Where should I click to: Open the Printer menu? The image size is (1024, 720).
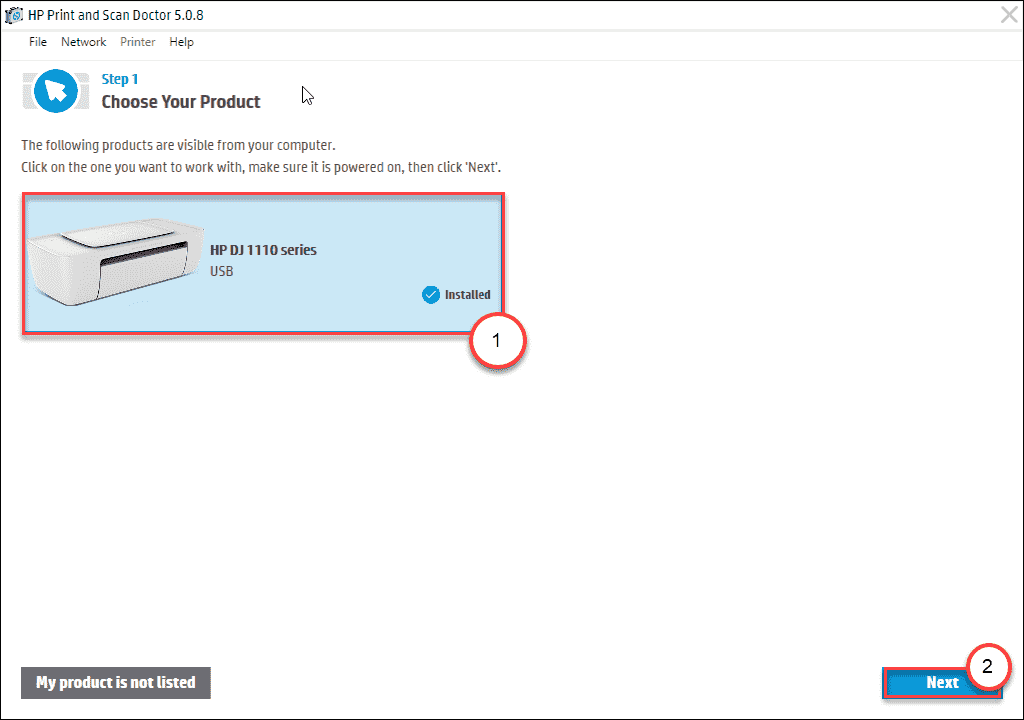(138, 42)
